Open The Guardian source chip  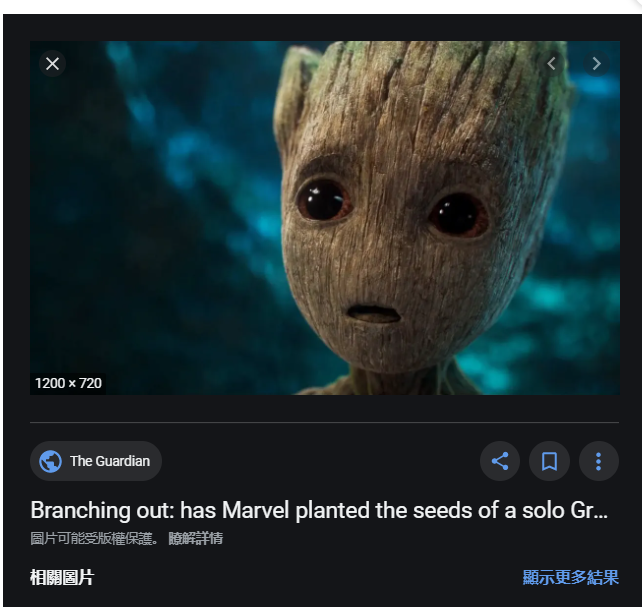(96, 461)
